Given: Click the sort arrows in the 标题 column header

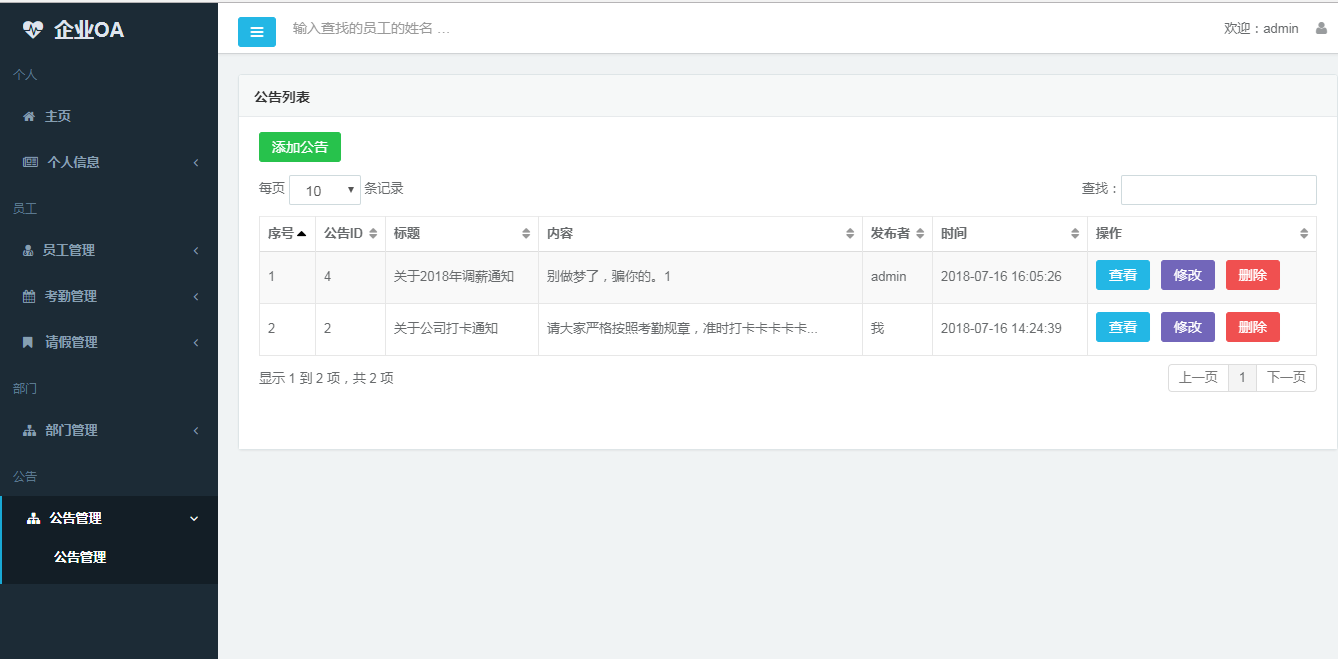Looking at the screenshot, I should [526, 233].
